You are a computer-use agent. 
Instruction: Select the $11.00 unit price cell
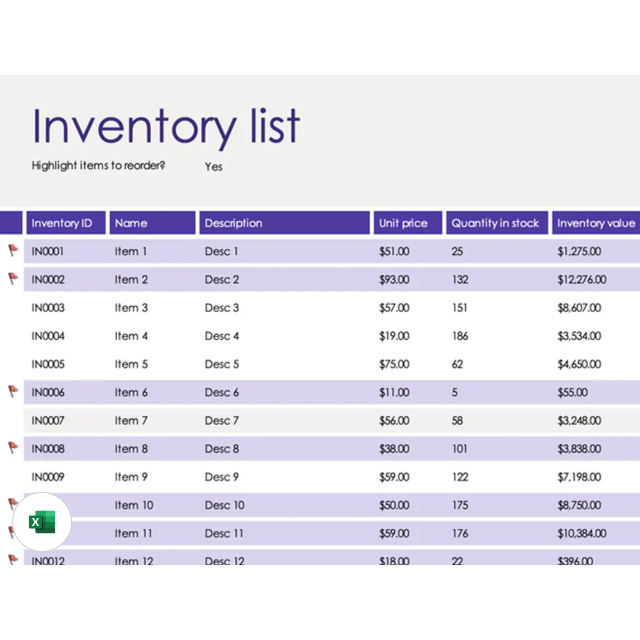click(394, 392)
